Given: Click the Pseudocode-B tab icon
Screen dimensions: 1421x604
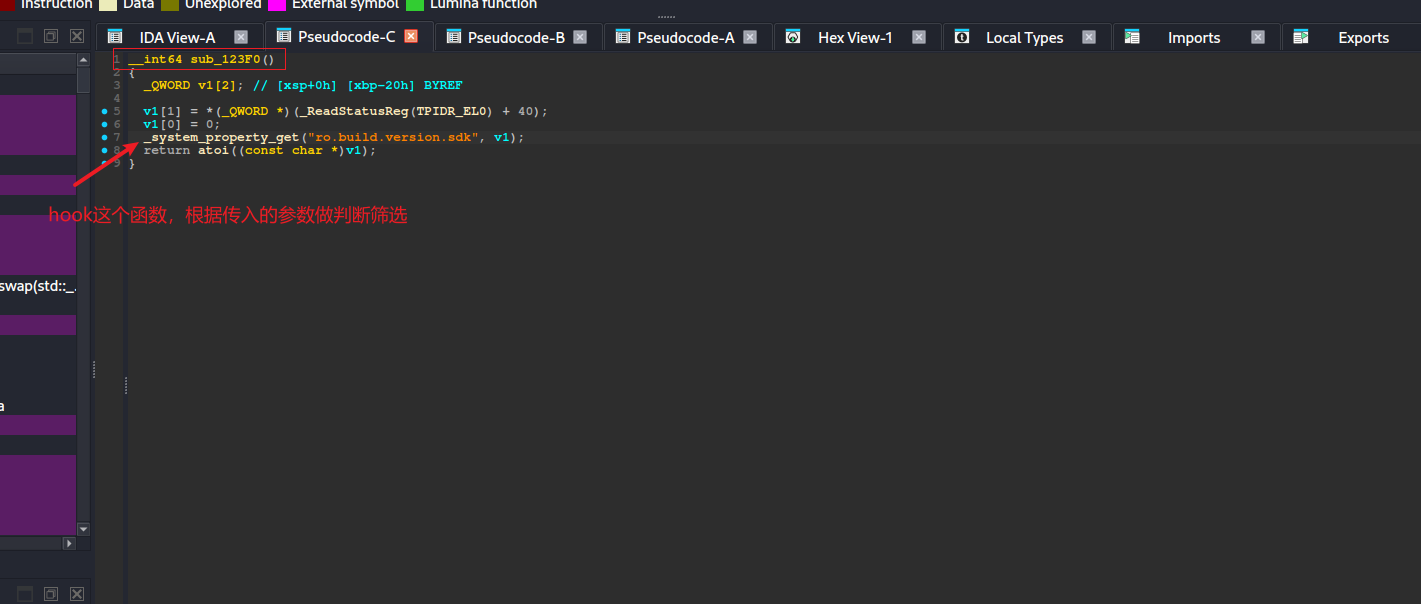Looking at the screenshot, I should (x=453, y=37).
